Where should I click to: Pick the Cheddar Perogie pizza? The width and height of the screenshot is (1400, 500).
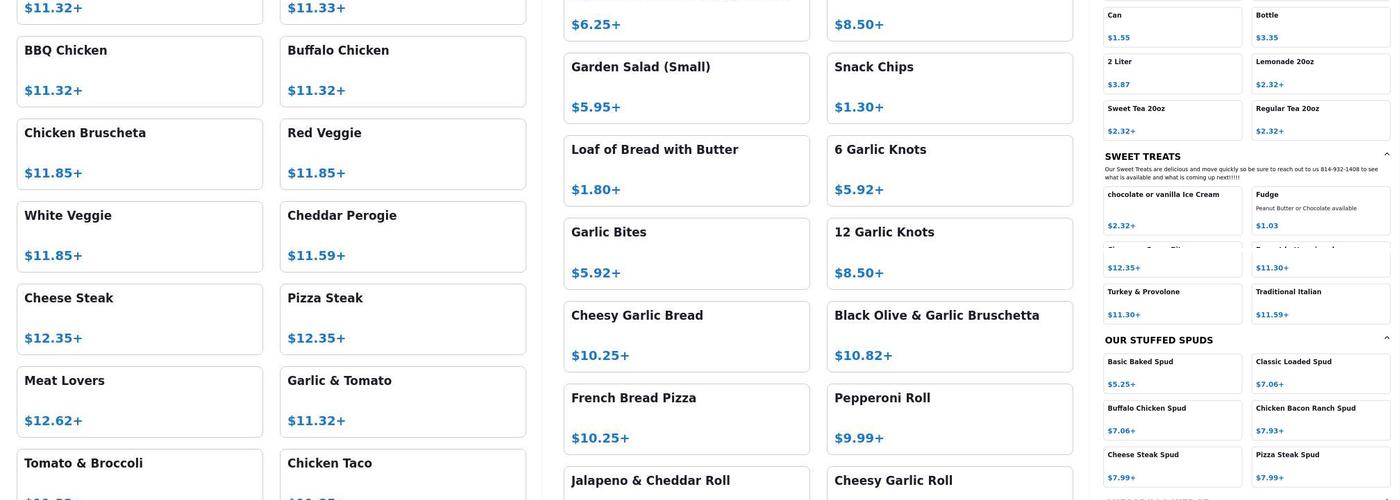coord(402,236)
